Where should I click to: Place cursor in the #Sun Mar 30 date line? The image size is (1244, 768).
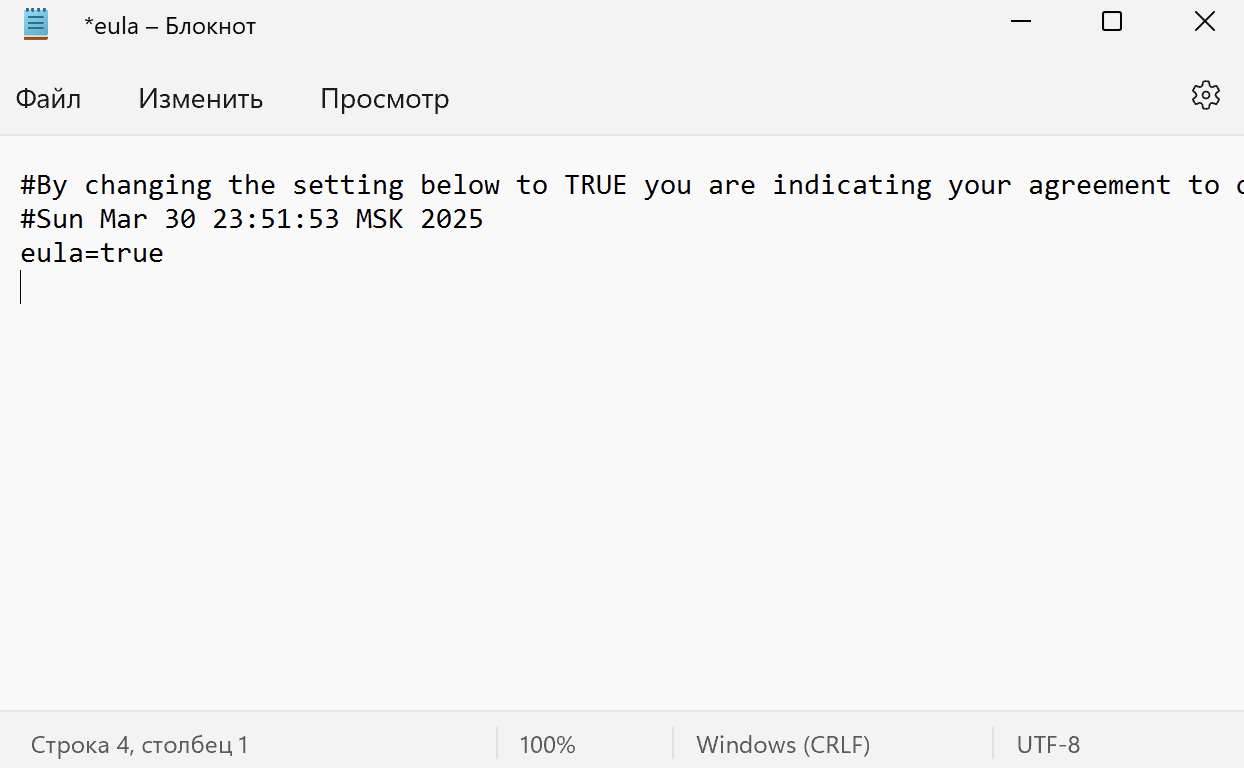[x=252, y=219]
